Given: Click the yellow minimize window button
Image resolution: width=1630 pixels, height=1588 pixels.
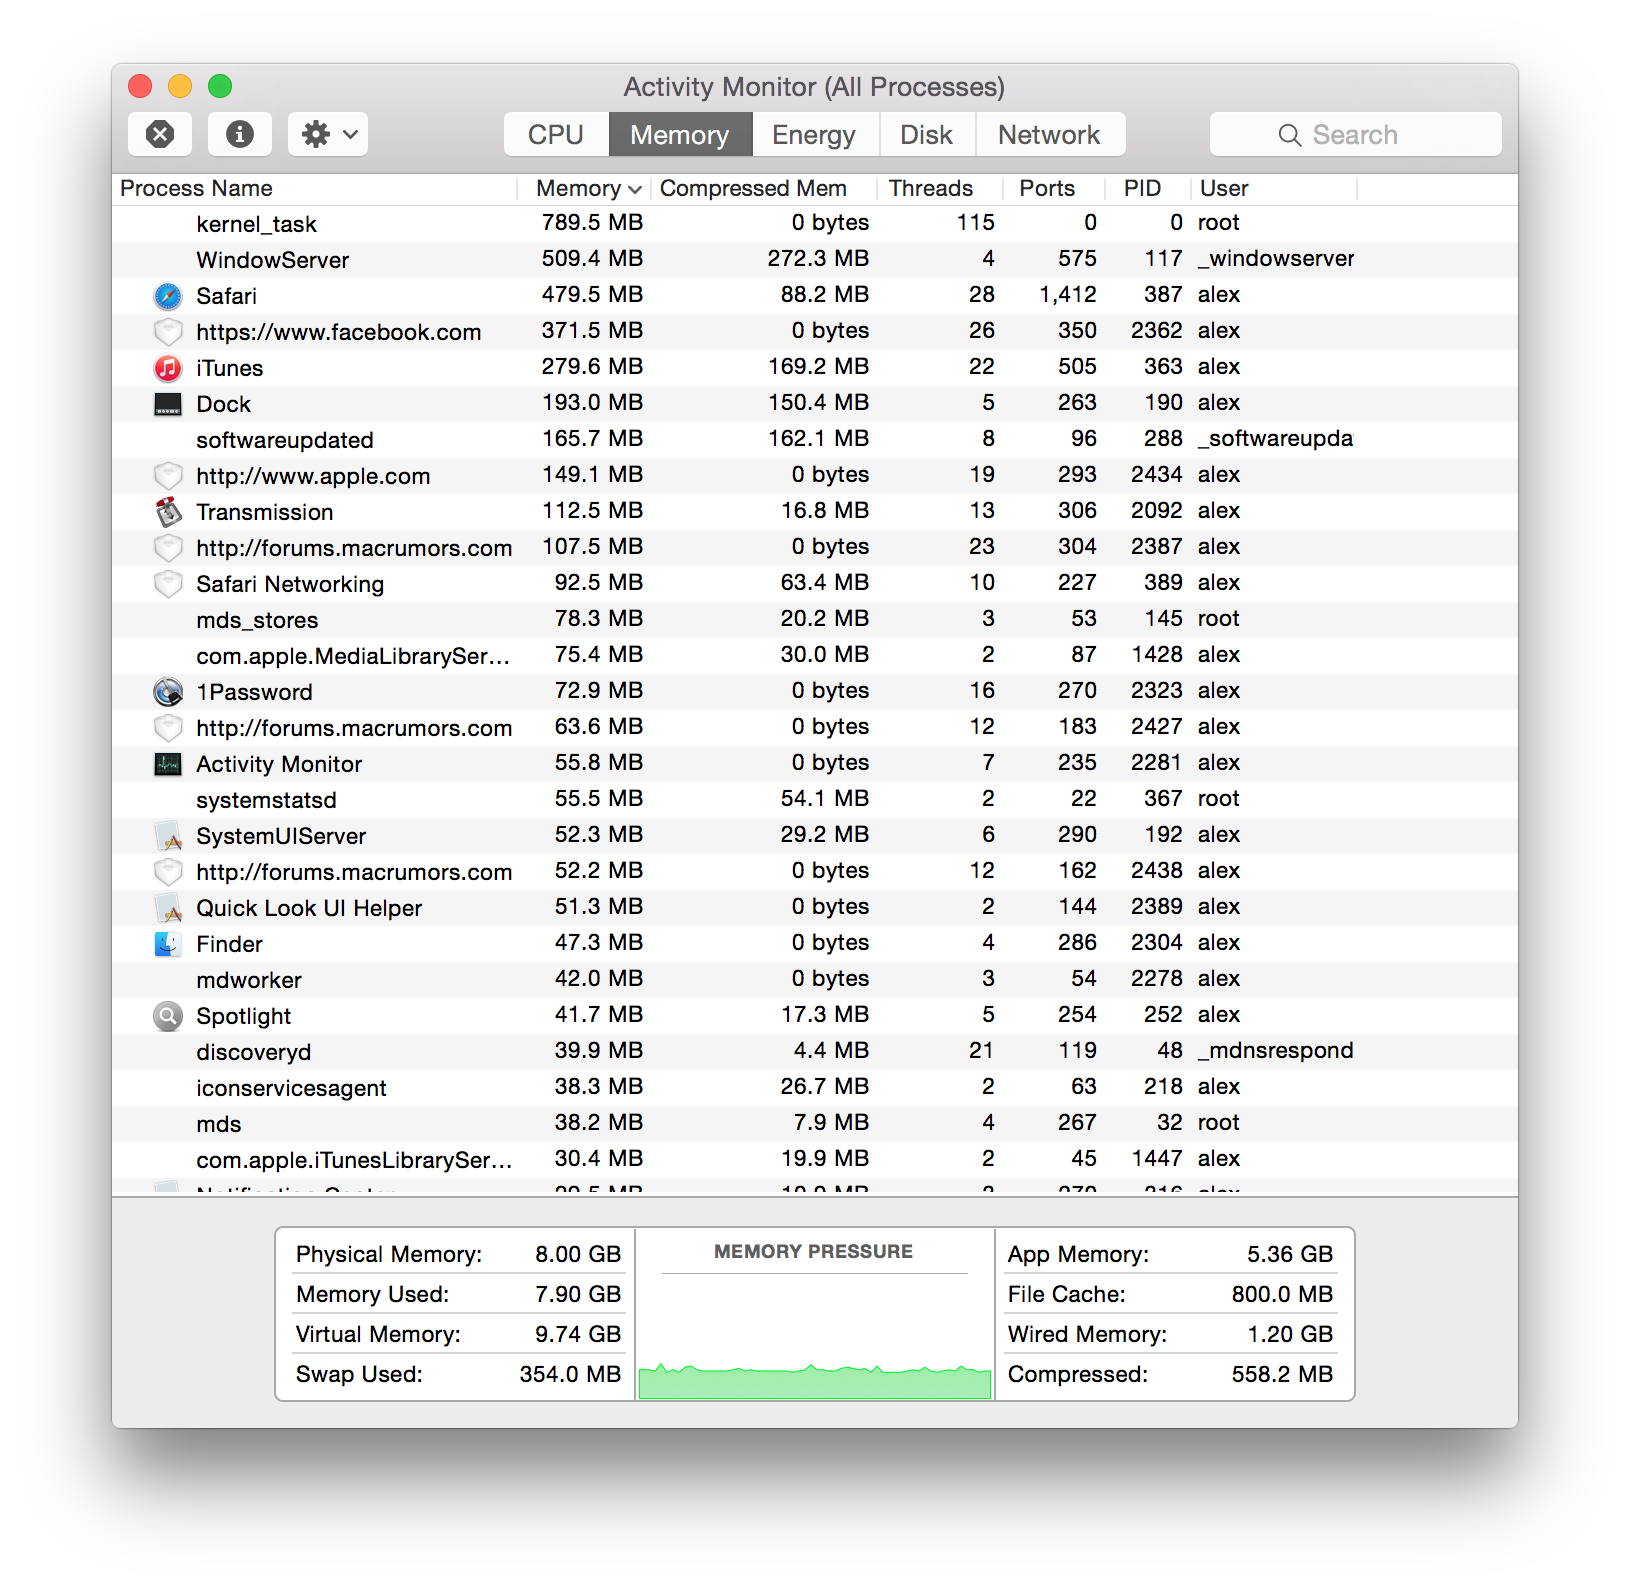Looking at the screenshot, I should (180, 86).
